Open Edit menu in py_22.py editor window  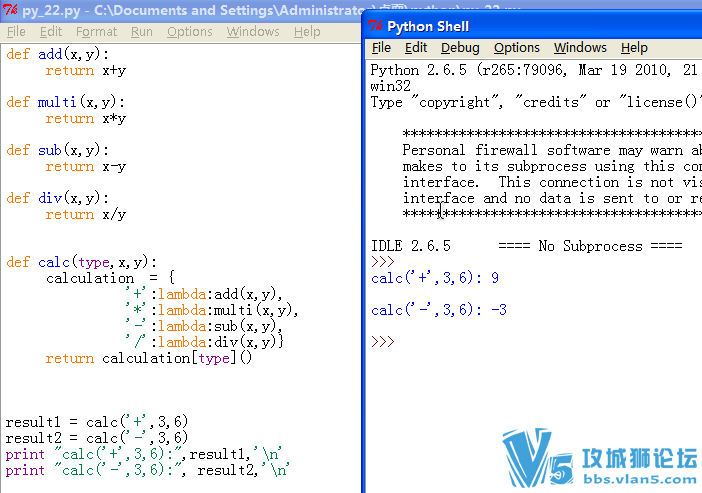(51, 32)
